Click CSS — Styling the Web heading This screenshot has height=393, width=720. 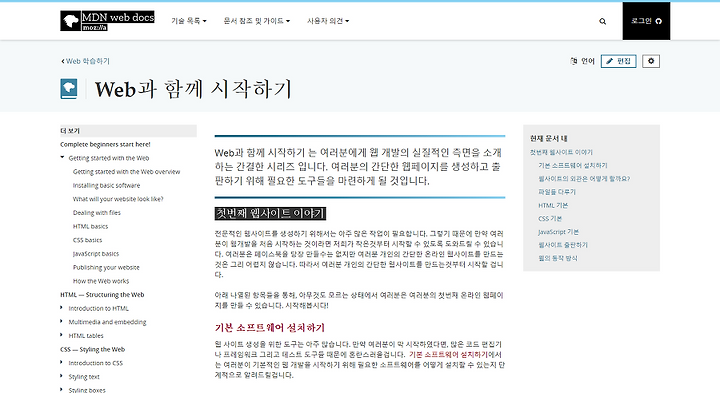click(x=92, y=349)
